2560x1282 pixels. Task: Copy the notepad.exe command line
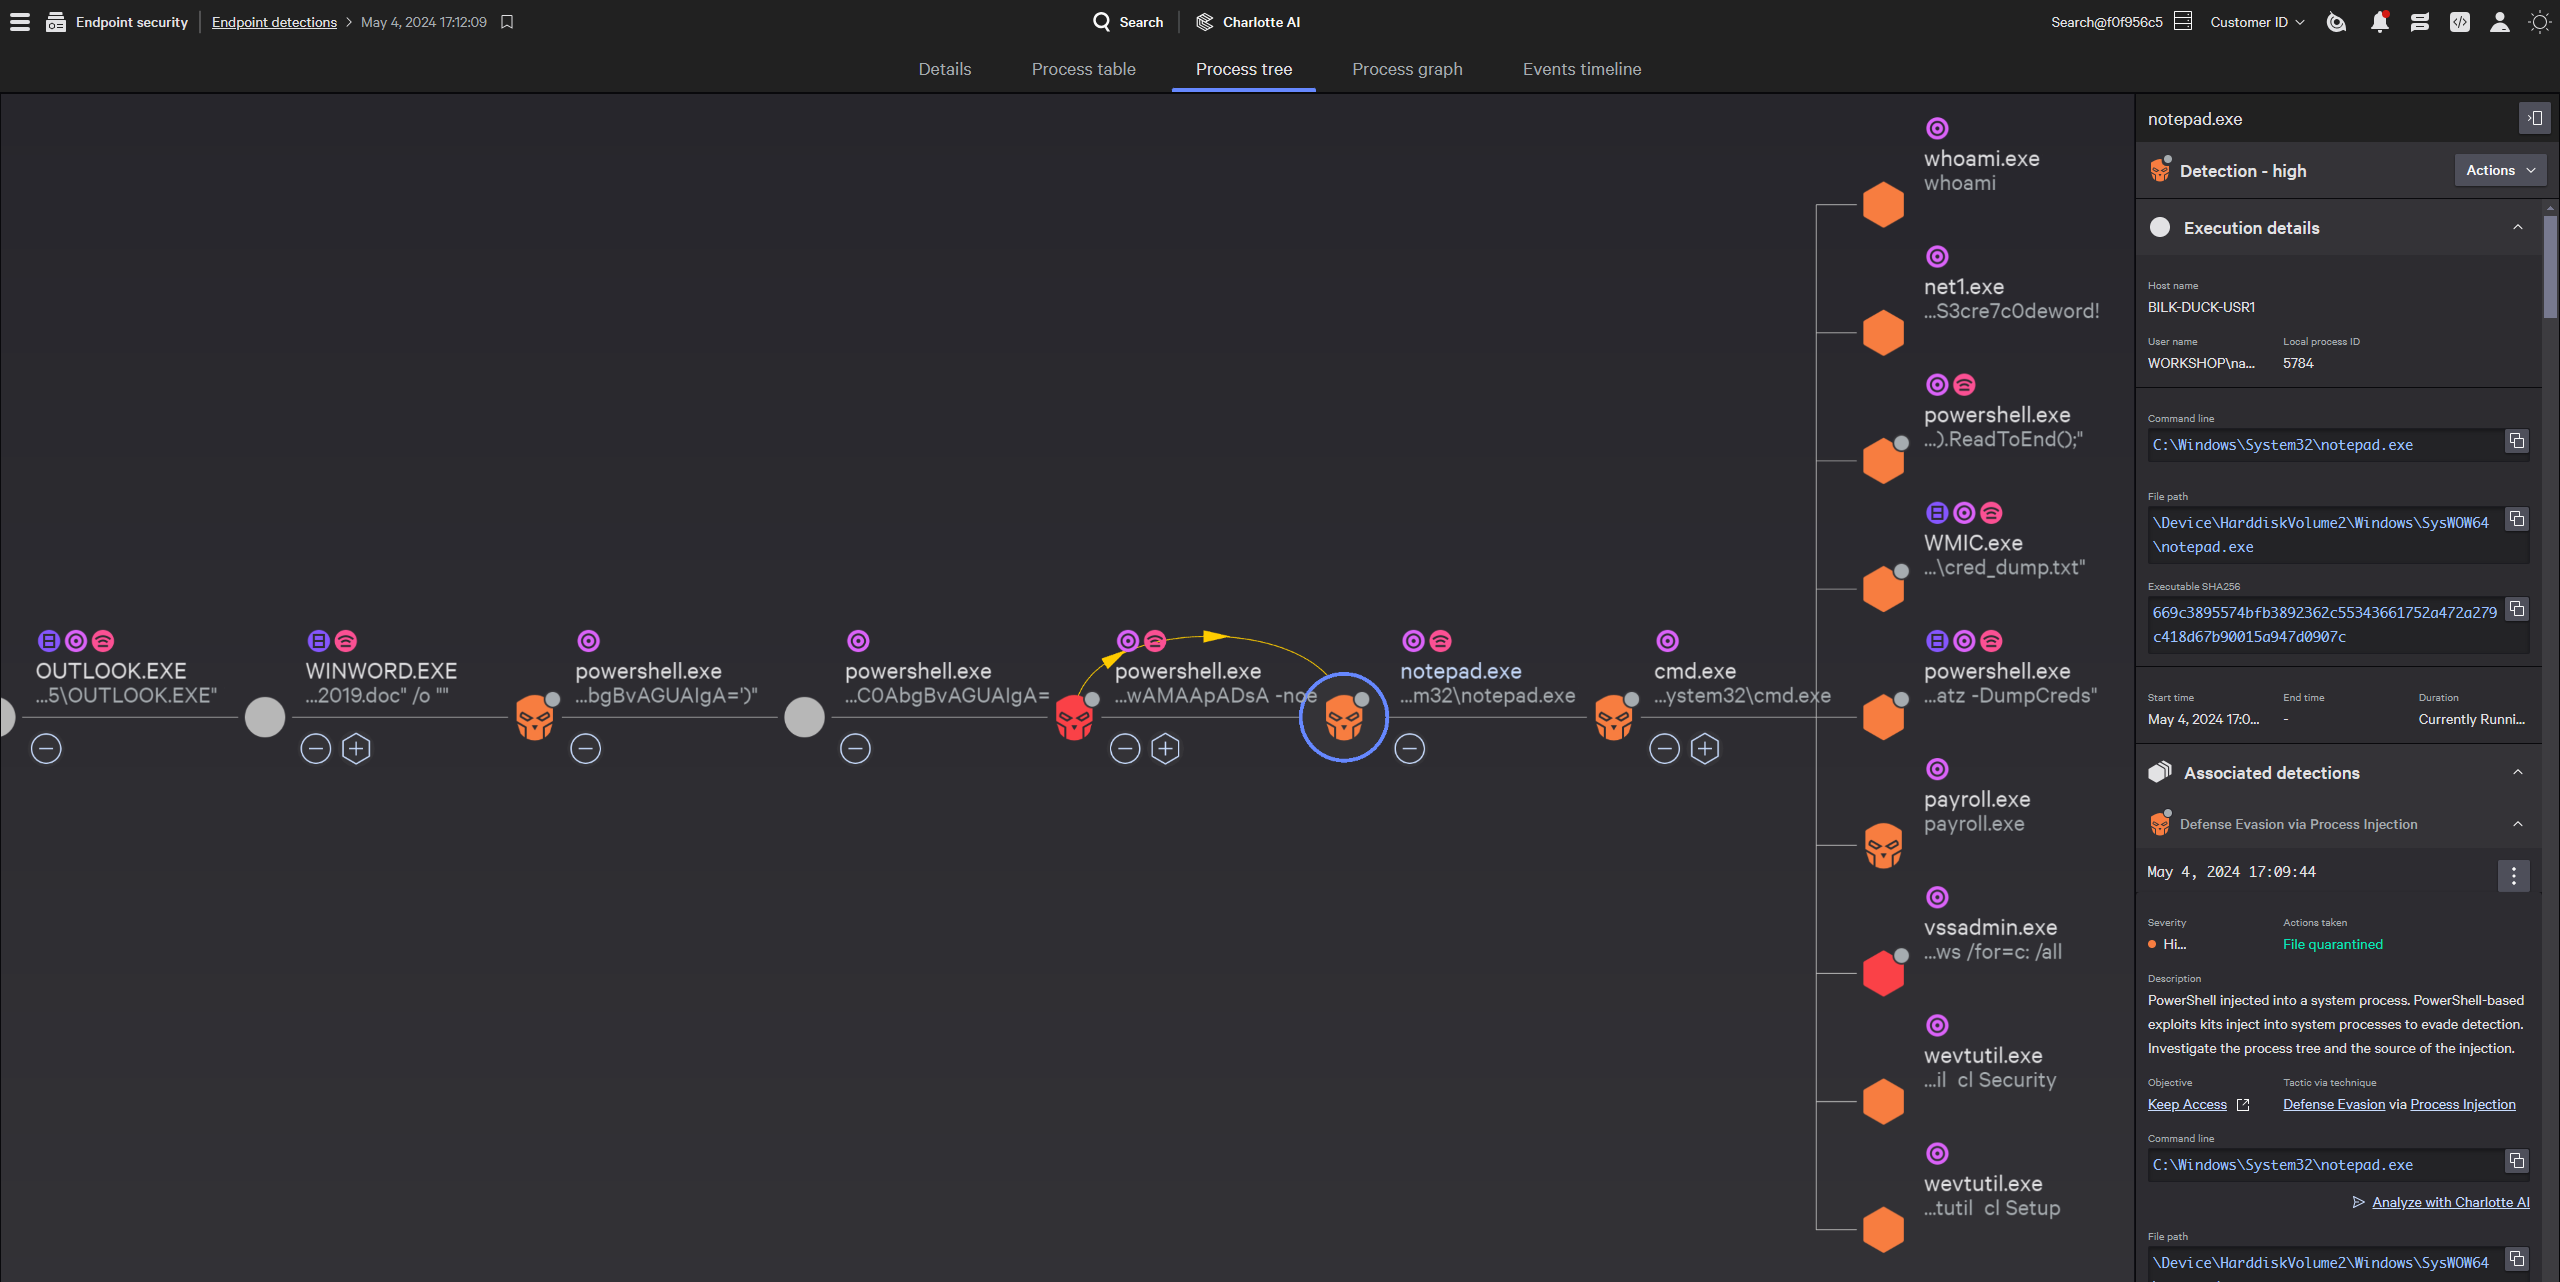[x=2516, y=440]
